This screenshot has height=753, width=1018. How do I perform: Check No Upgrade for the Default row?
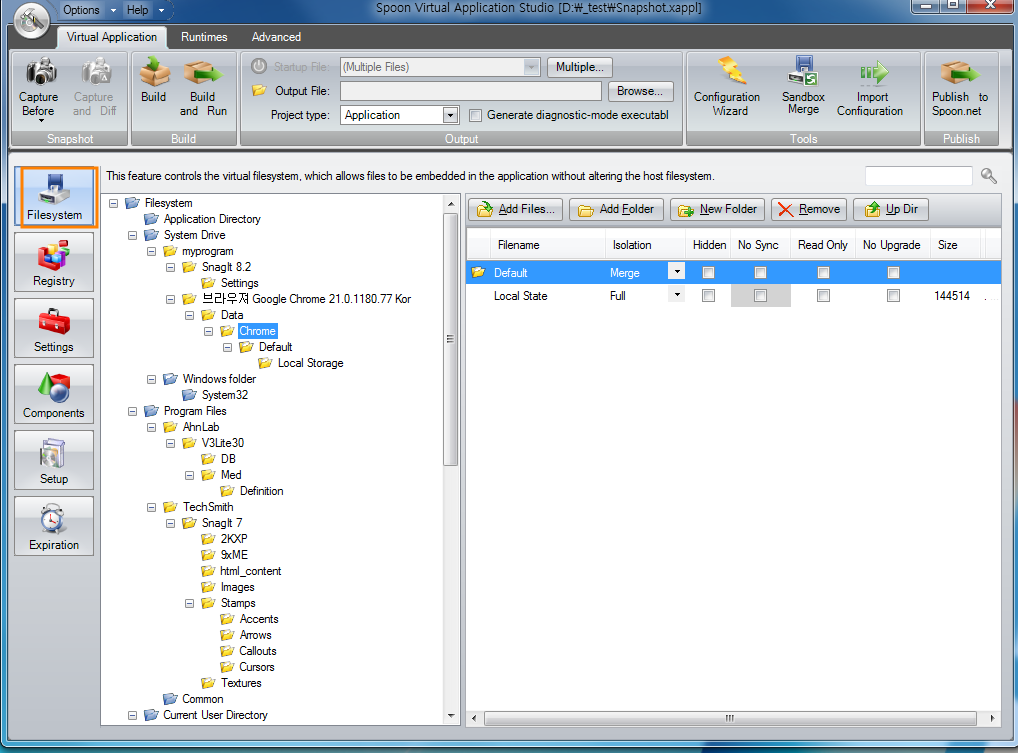tap(893, 273)
